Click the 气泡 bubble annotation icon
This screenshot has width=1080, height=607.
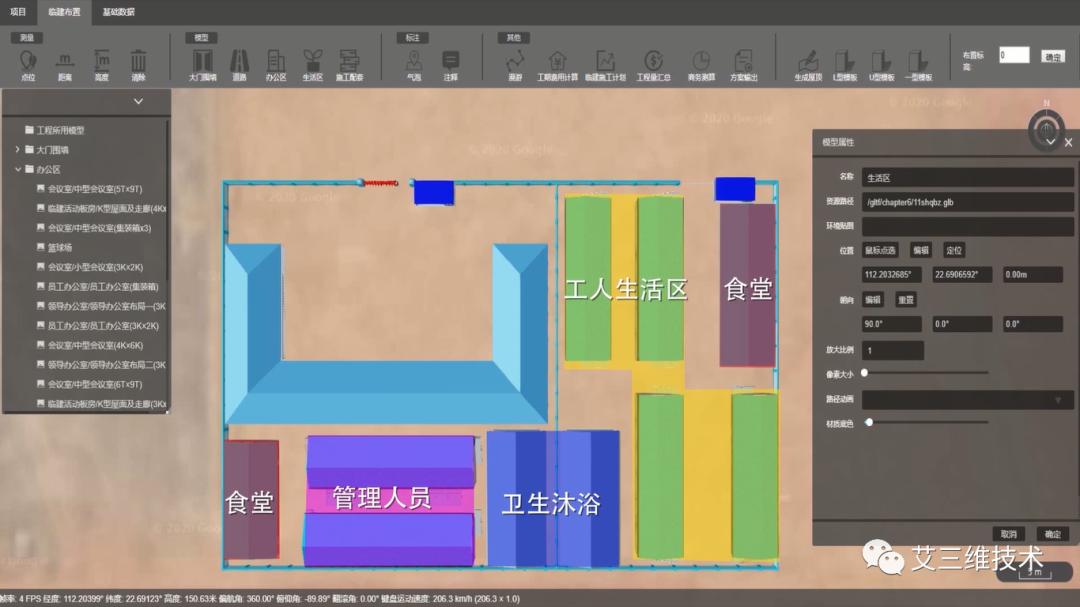pyautogui.click(x=413, y=60)
